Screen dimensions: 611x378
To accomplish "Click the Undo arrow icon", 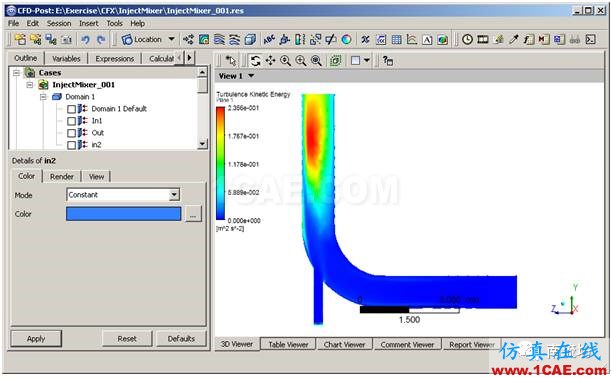I will coord(85,39).
